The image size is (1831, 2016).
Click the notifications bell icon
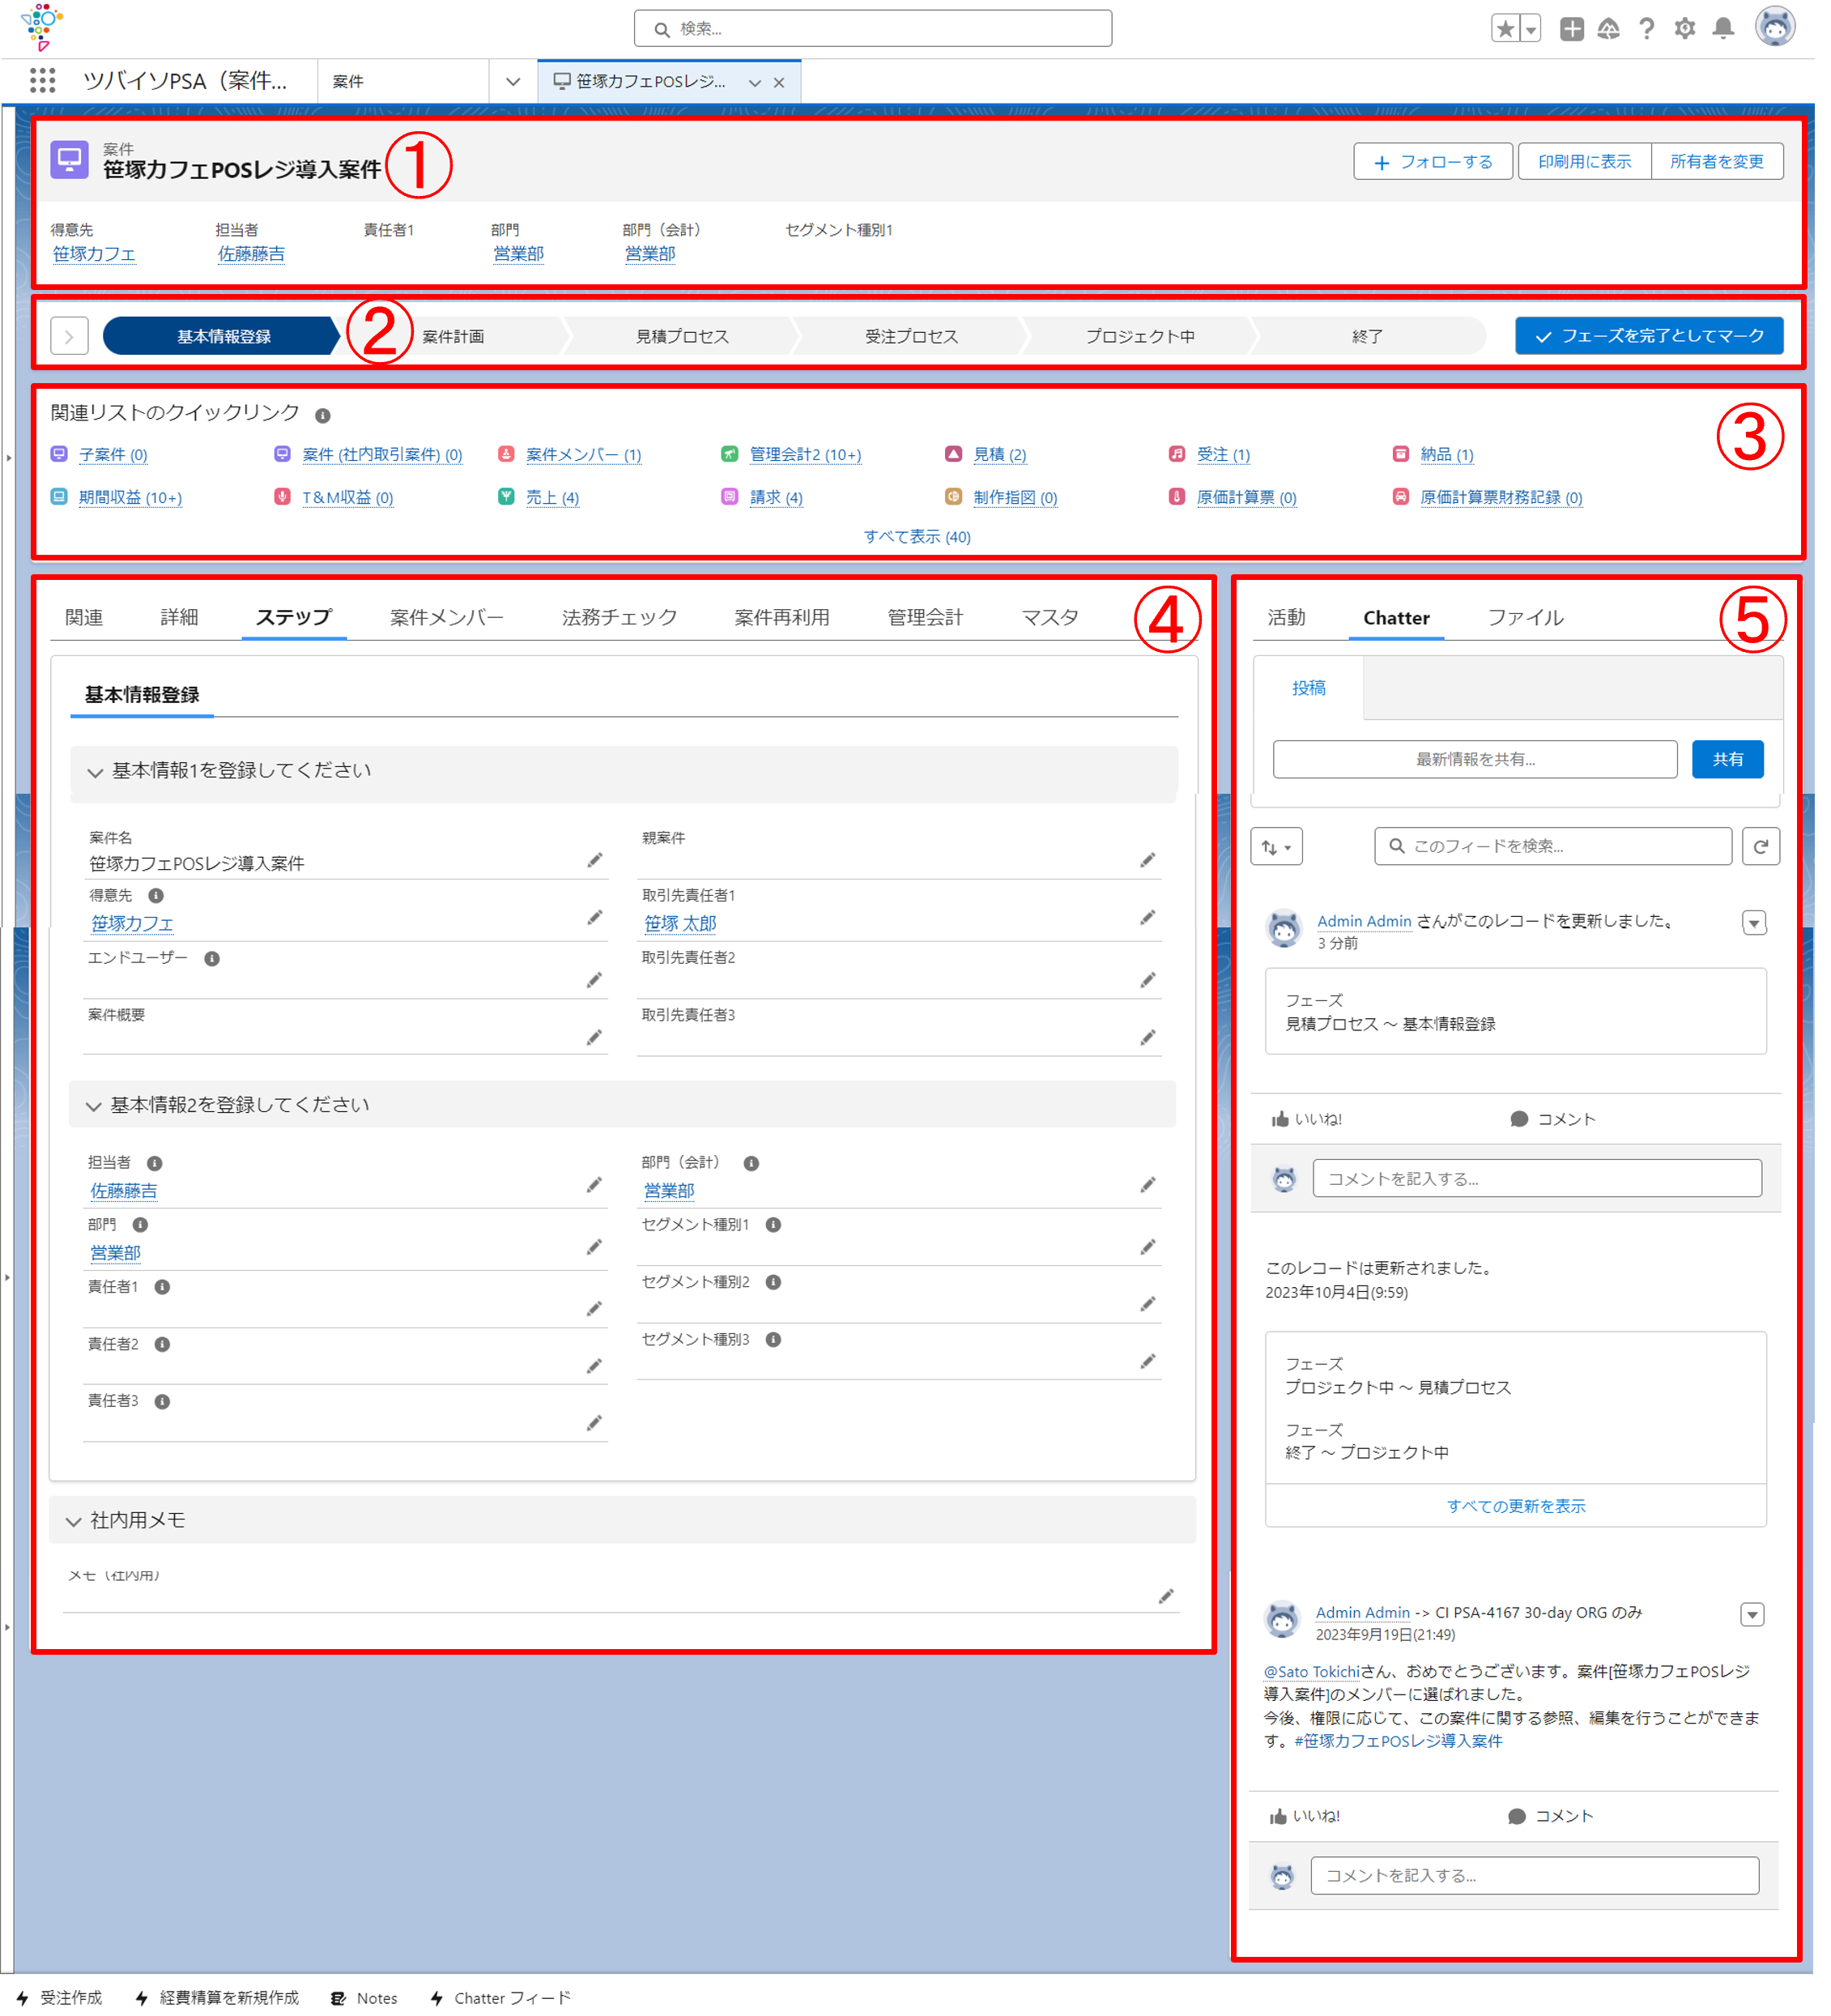point(1723,29)
